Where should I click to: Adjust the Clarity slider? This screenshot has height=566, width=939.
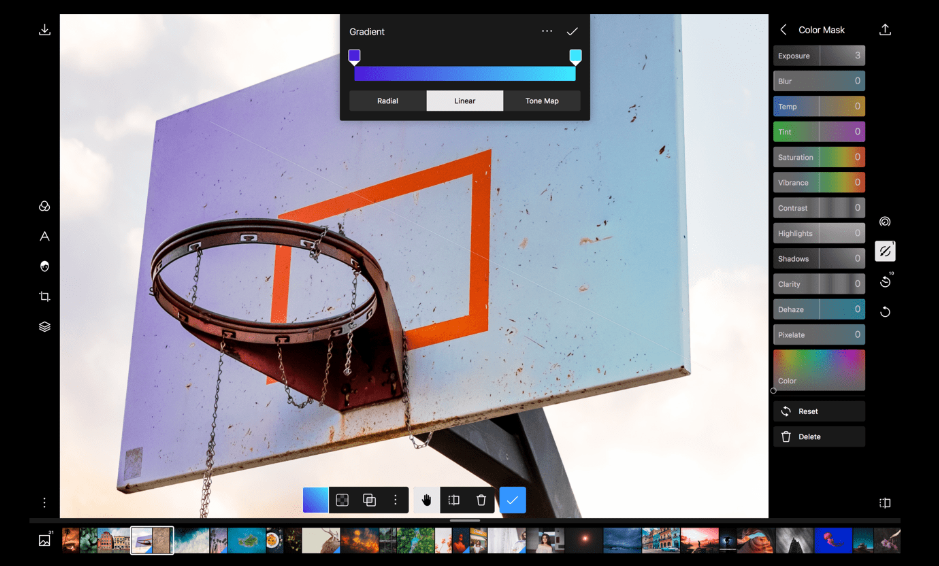pos(819,284)
